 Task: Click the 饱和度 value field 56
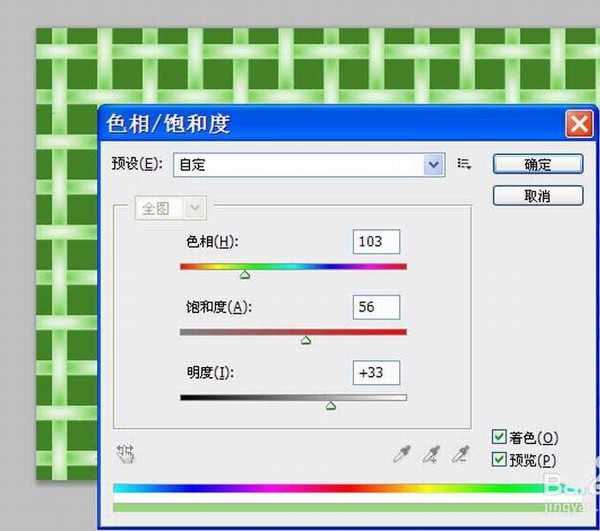(x=376, y=307)
